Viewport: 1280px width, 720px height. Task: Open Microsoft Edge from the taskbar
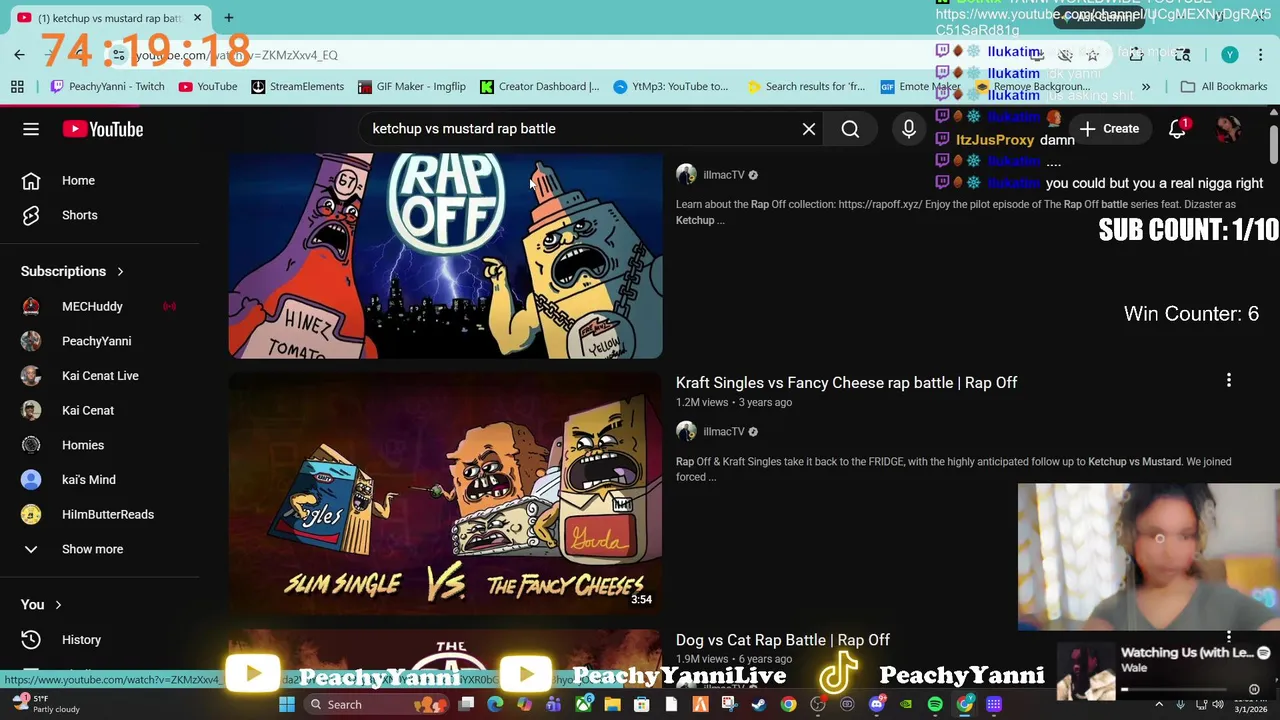(x=495, y=705)
